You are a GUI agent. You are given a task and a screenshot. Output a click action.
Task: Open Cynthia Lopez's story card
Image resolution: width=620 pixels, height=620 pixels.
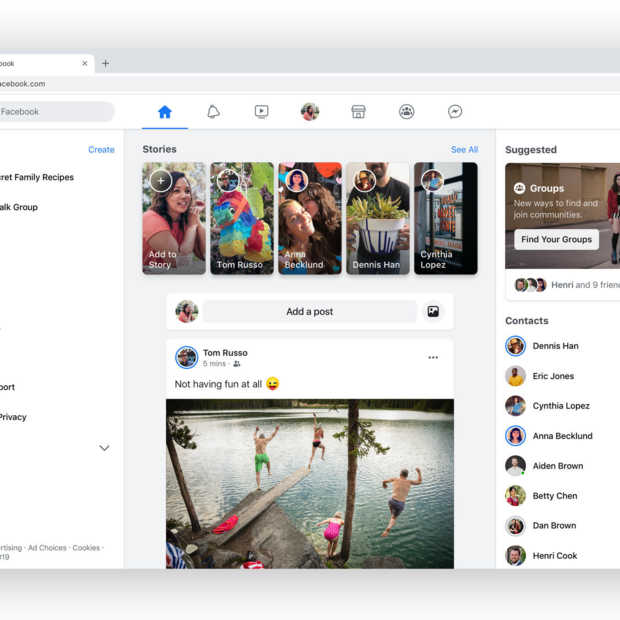(x=446, y=218)
